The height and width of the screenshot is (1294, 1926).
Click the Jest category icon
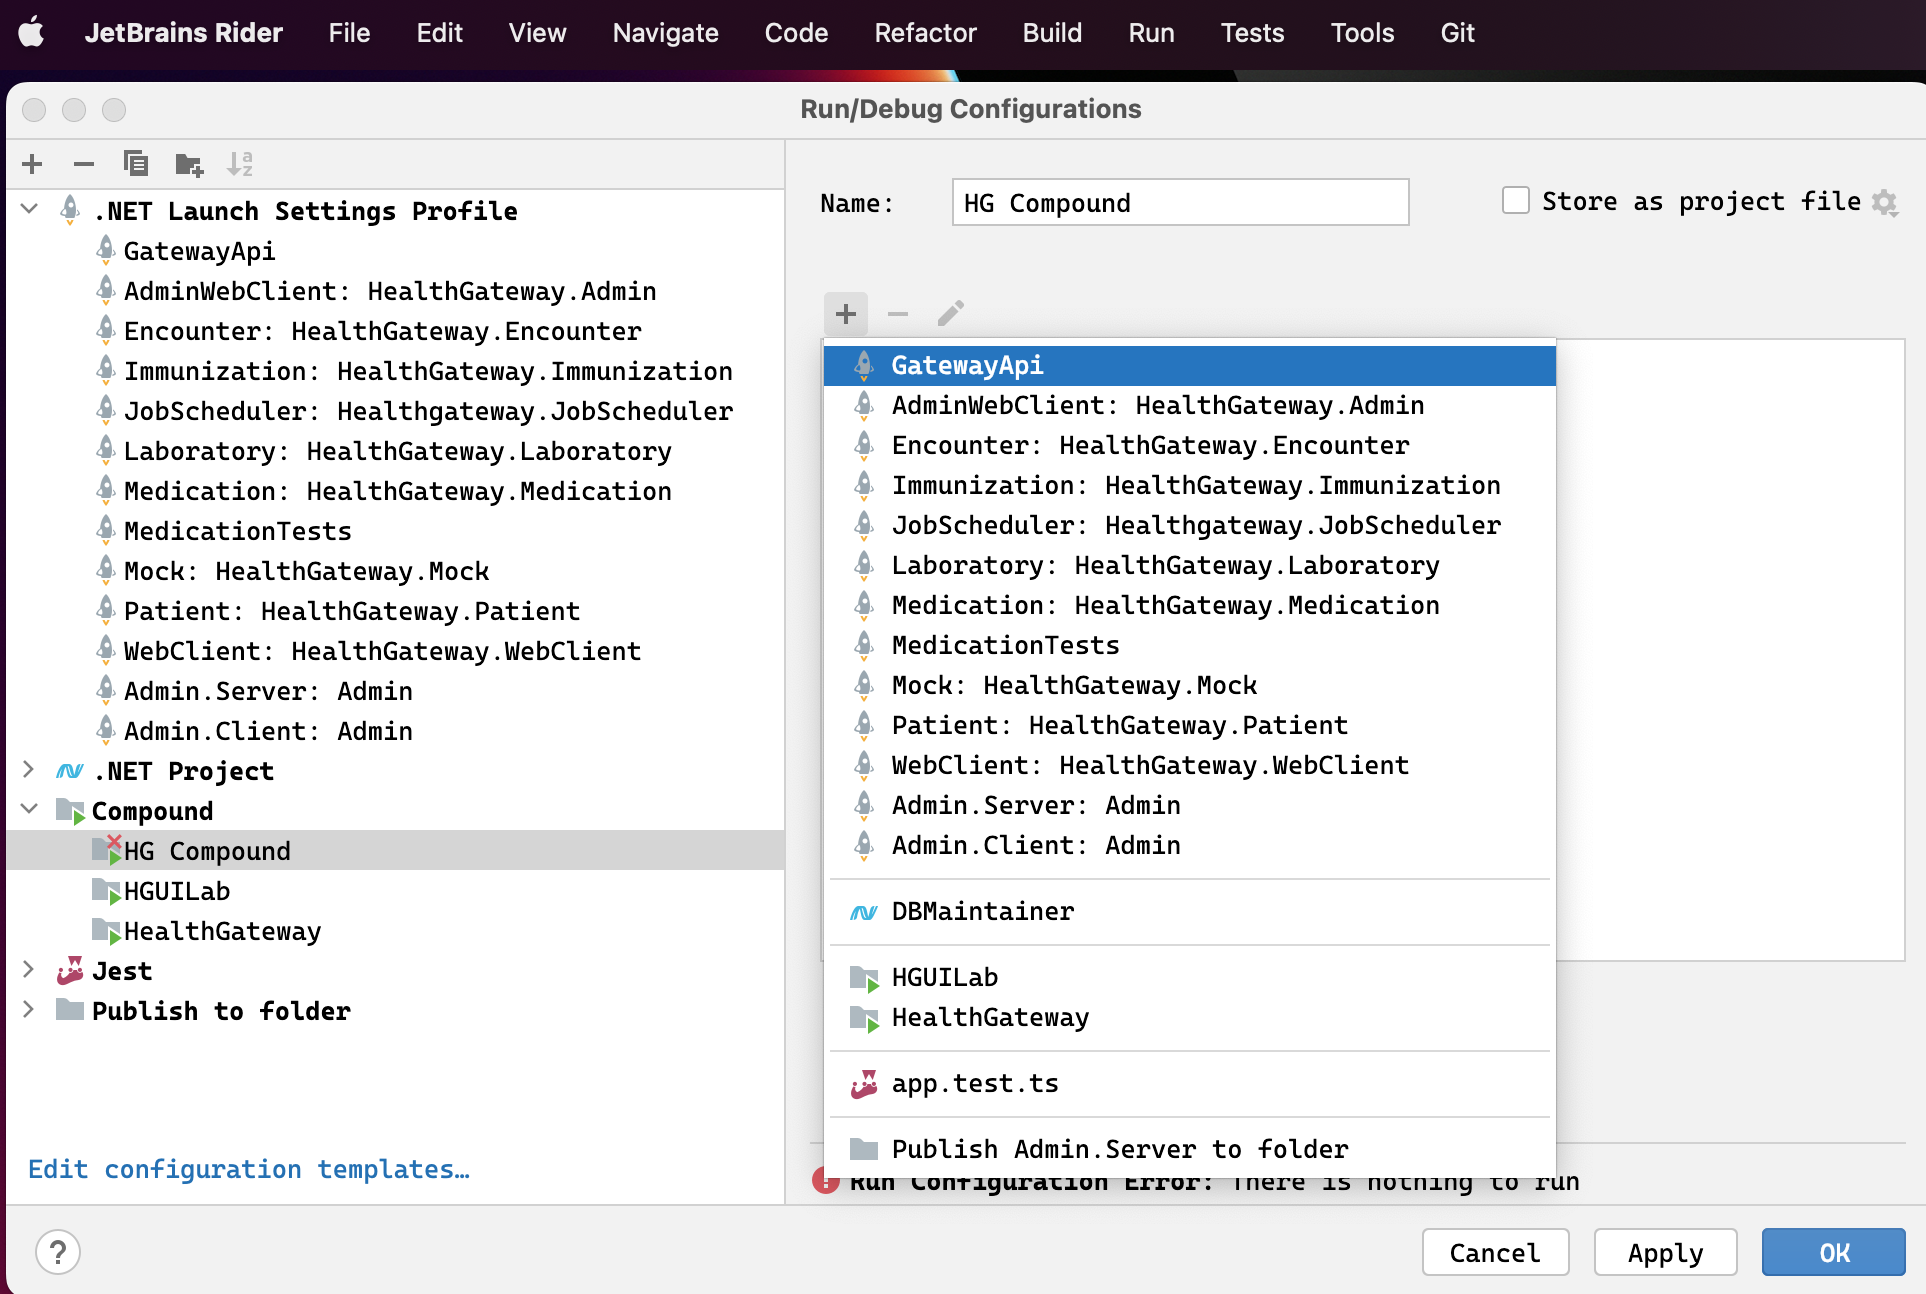click(x=70, y=971)
